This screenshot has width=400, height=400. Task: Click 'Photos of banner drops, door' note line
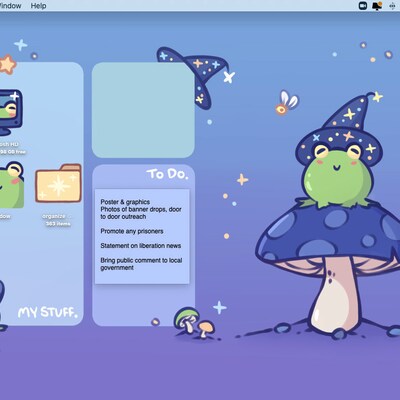[x=141, y=209]
